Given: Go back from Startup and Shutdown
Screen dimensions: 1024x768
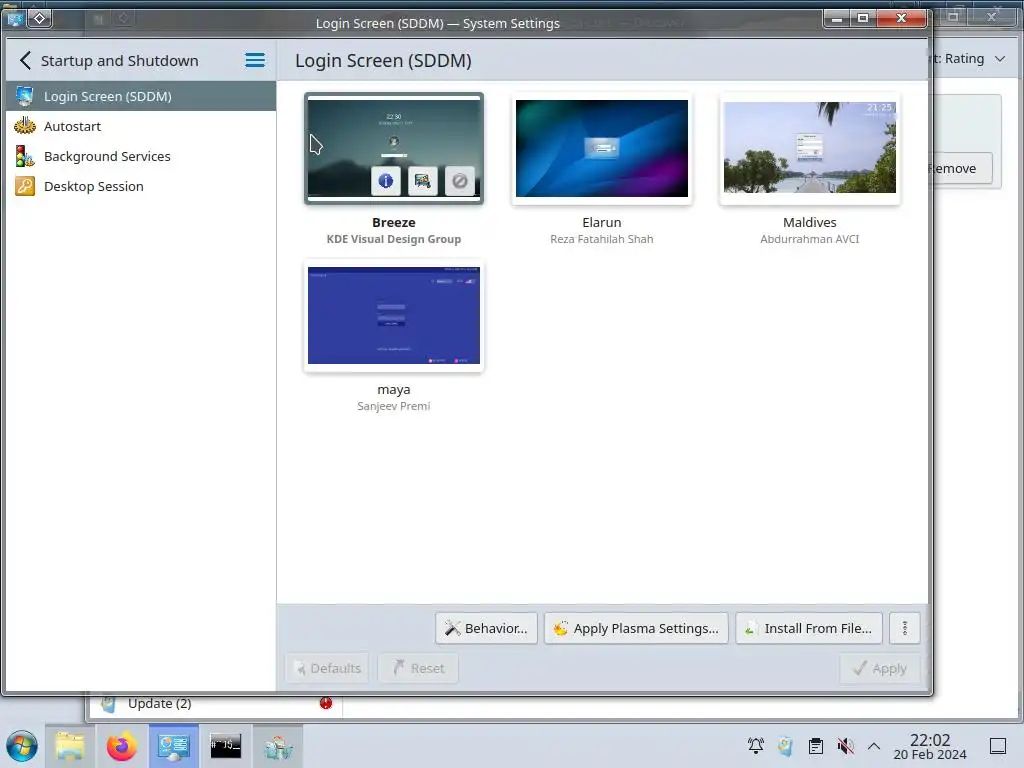Looking at the screenshot, I should click(x=25, y=61).
